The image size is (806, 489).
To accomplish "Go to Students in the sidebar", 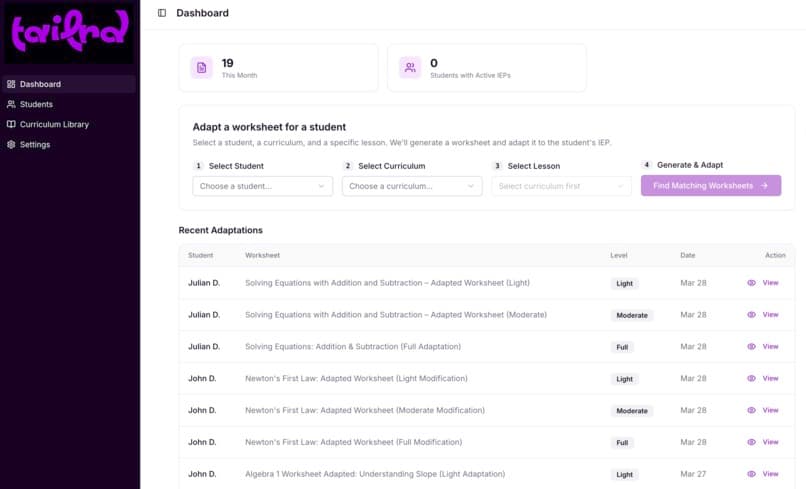I will pos(69,104).
